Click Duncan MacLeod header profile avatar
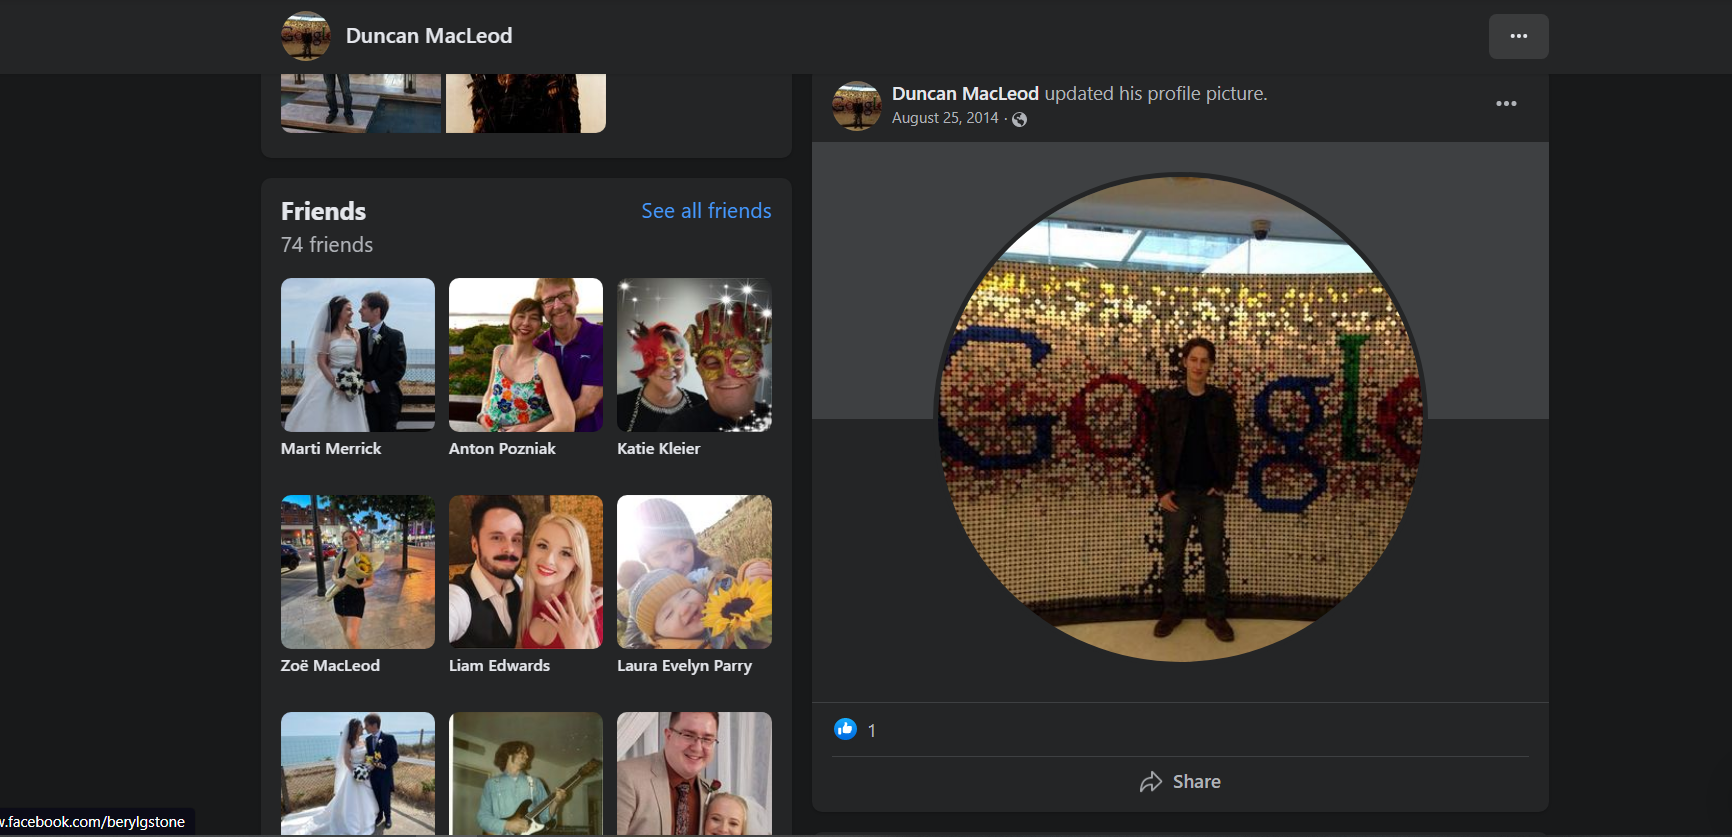The width and height of the screenshot is (1732, 837). tap(306, 36)
